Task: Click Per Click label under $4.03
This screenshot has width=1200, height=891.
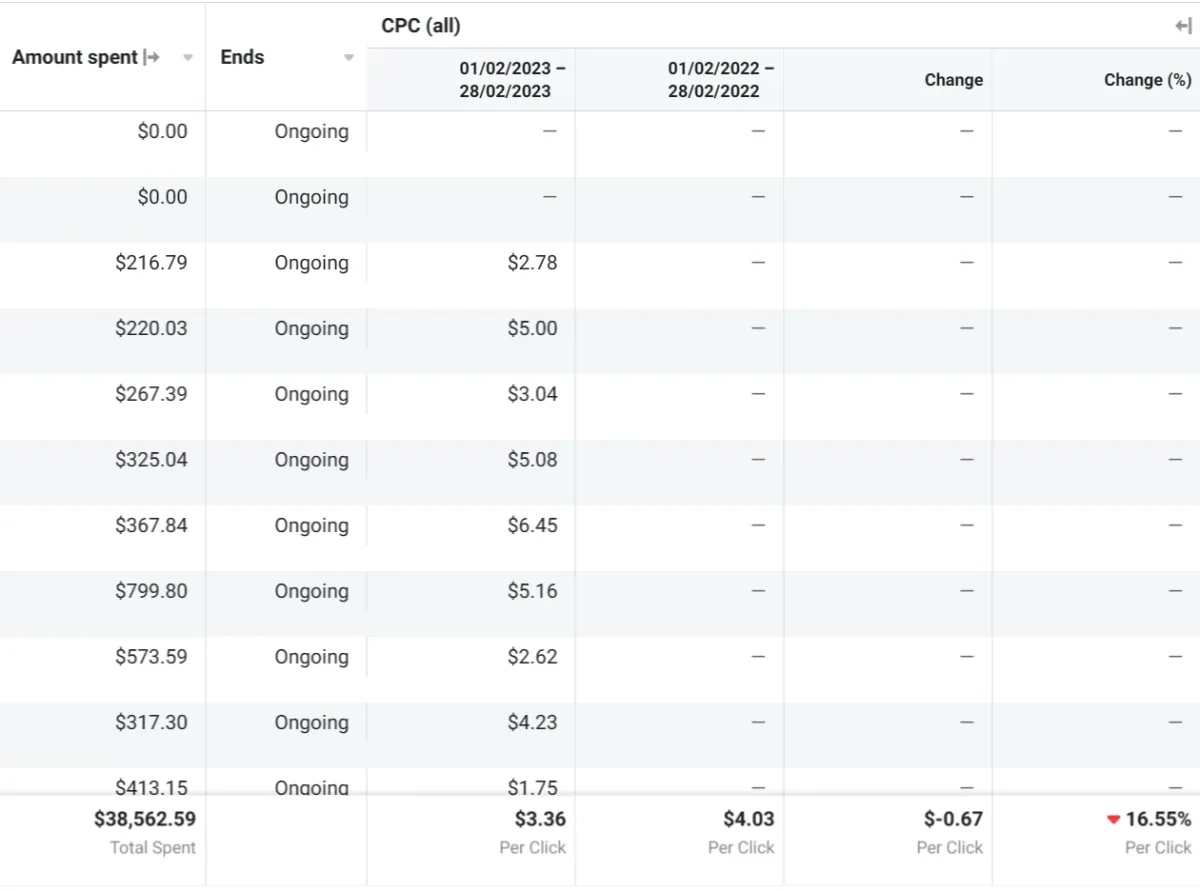Action: (x=741, y=848)
